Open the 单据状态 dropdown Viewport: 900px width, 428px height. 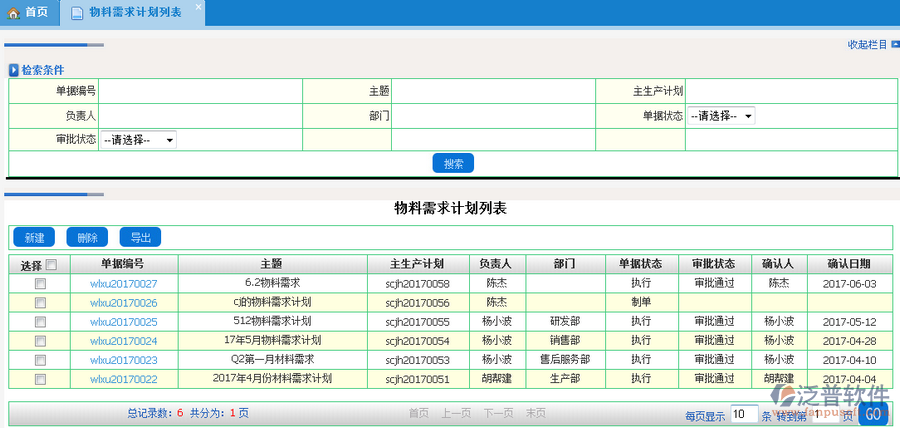click(x=720, y=116)
